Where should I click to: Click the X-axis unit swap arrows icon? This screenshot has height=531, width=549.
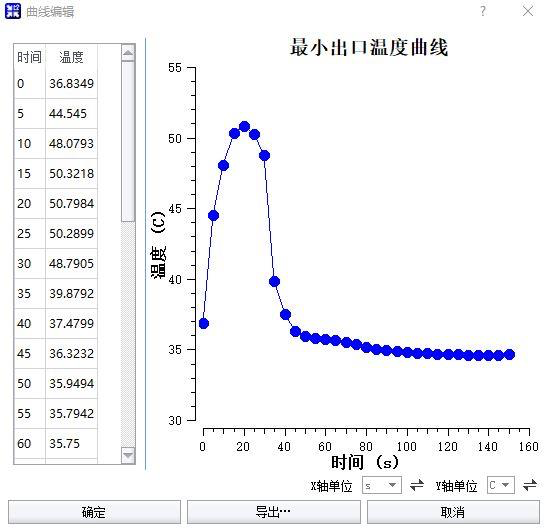pyautogui.click(x=417, y=485)
